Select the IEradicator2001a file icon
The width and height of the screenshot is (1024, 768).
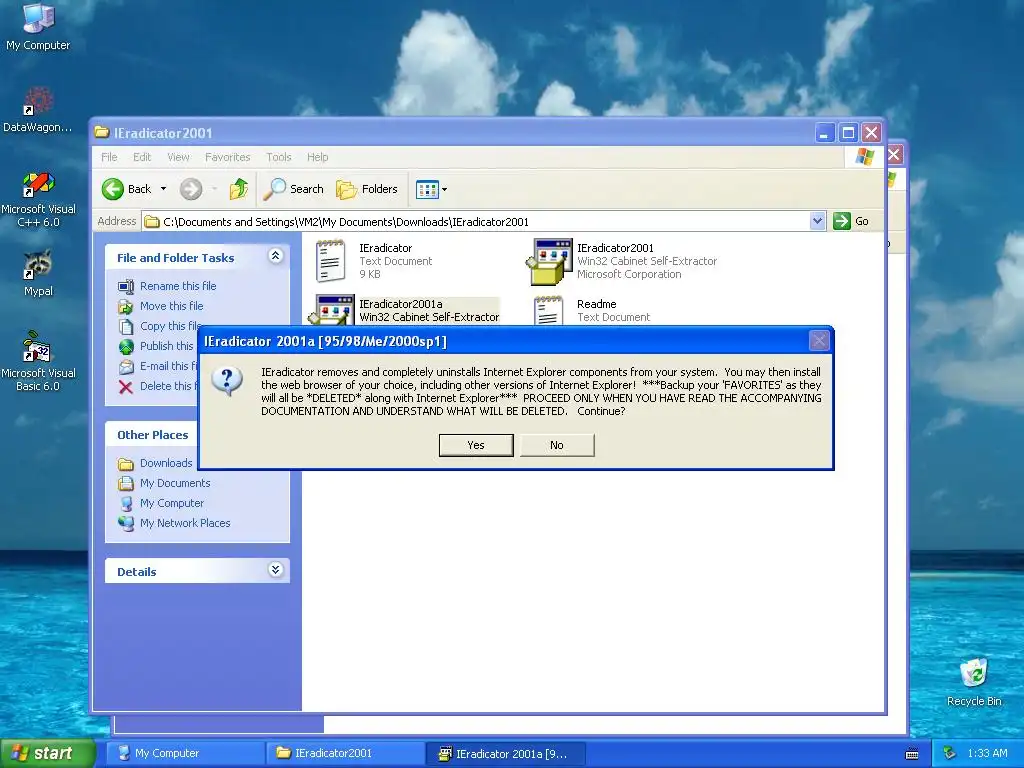[x=332, y=311]
